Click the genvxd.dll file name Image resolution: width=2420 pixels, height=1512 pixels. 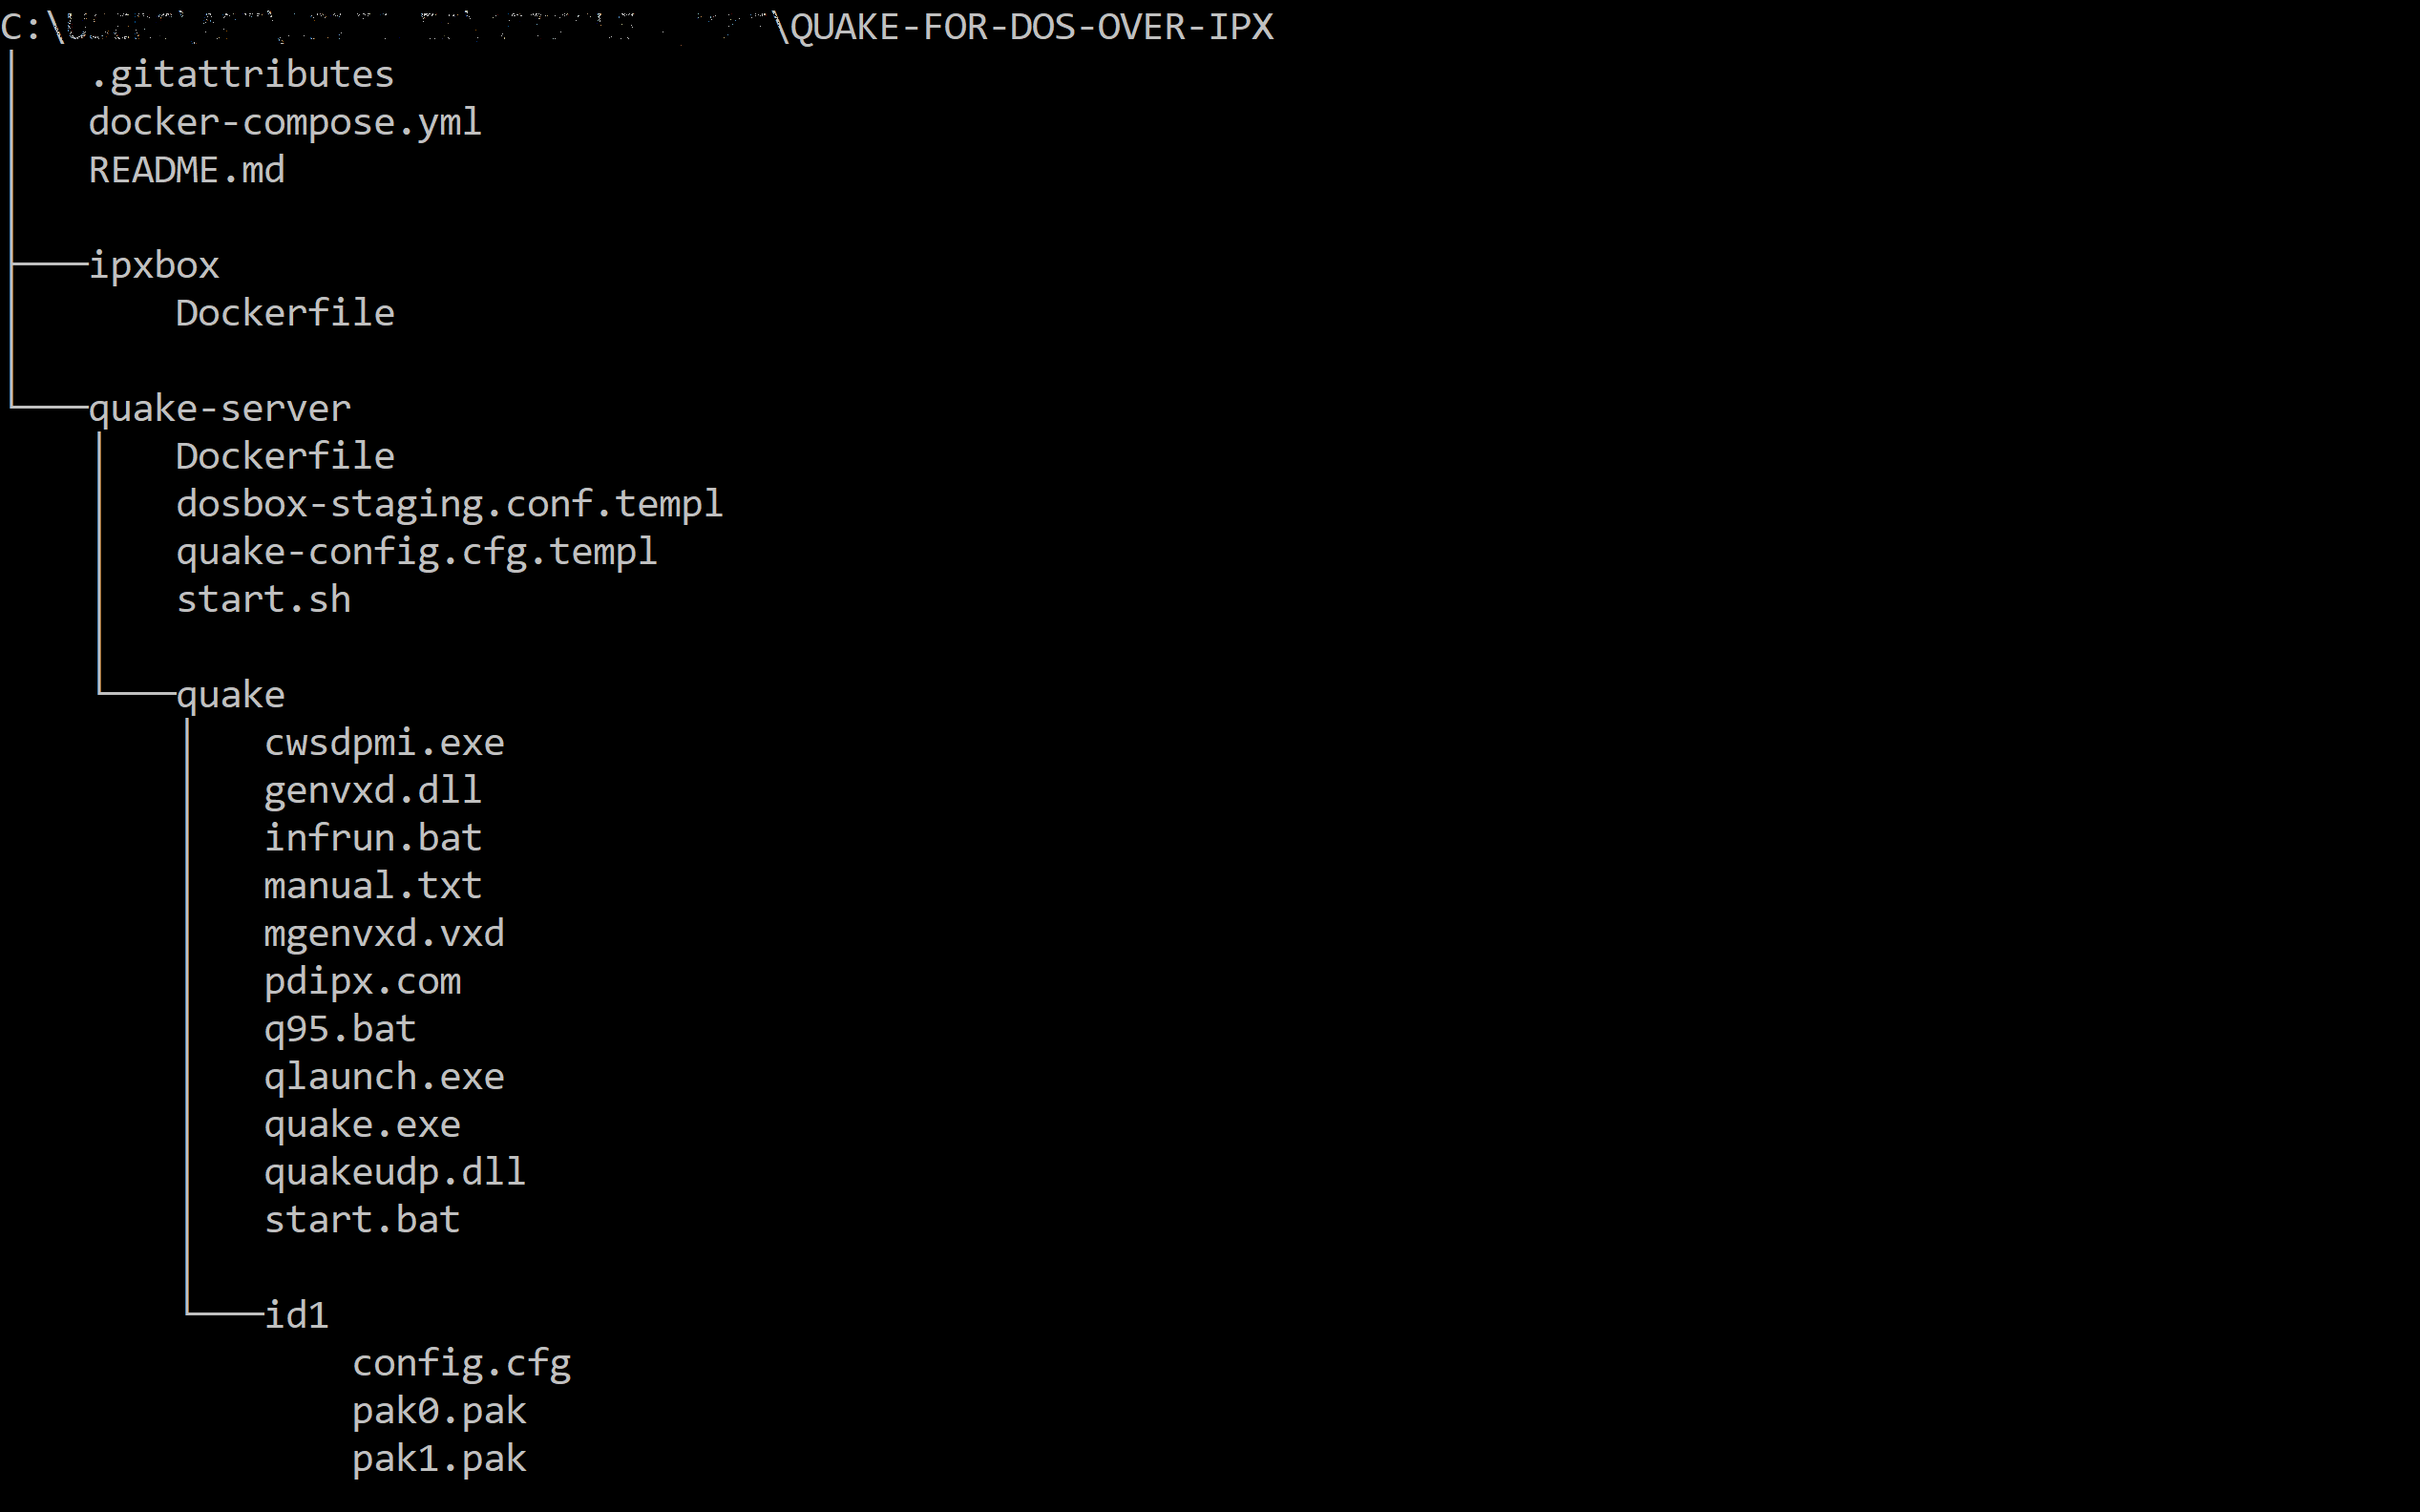tap(373, 791)
